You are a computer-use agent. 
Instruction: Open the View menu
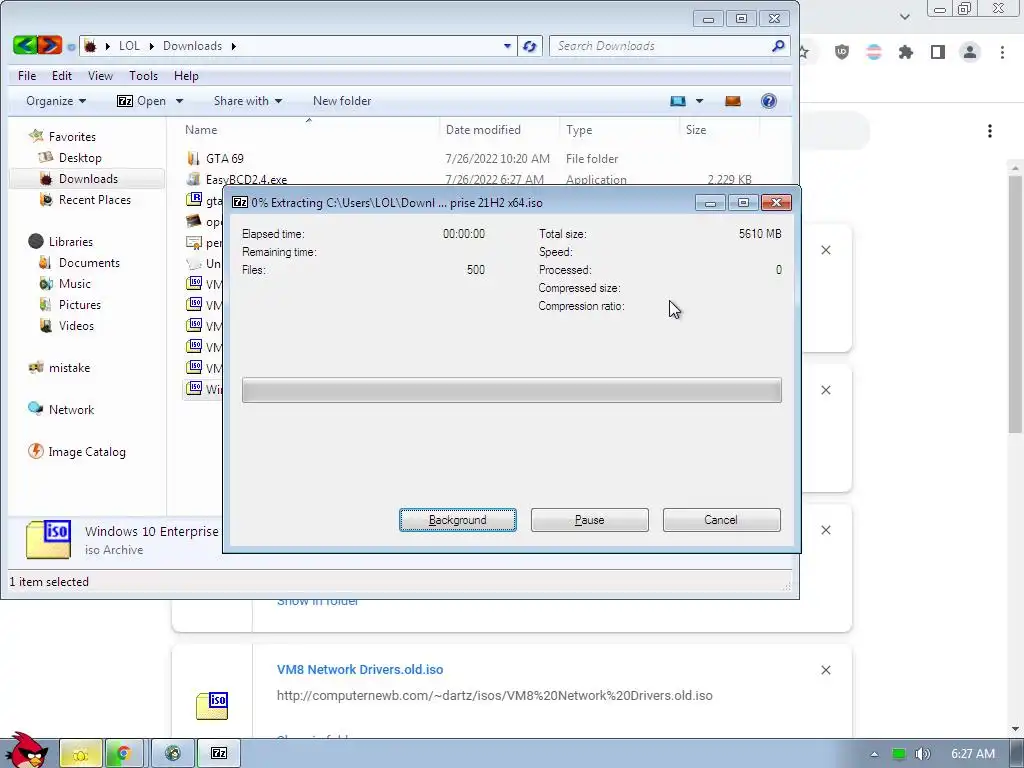coord(101,76)
